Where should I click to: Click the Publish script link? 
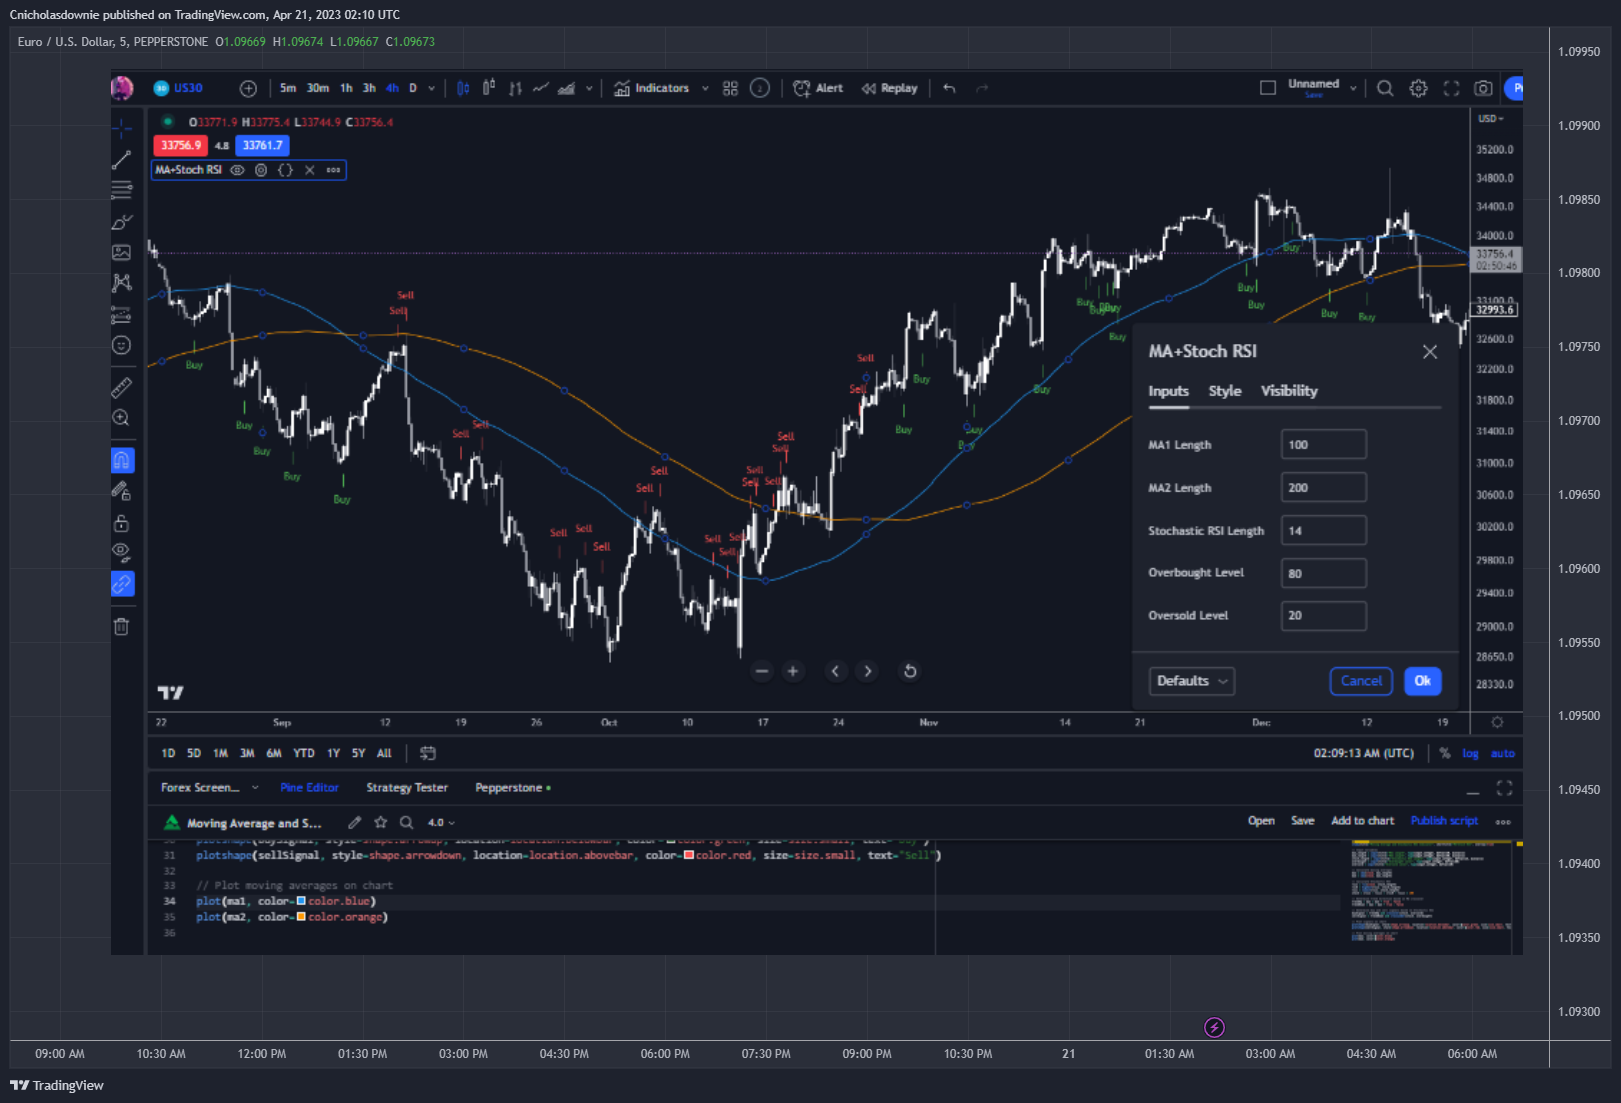tap(1444, 821)
